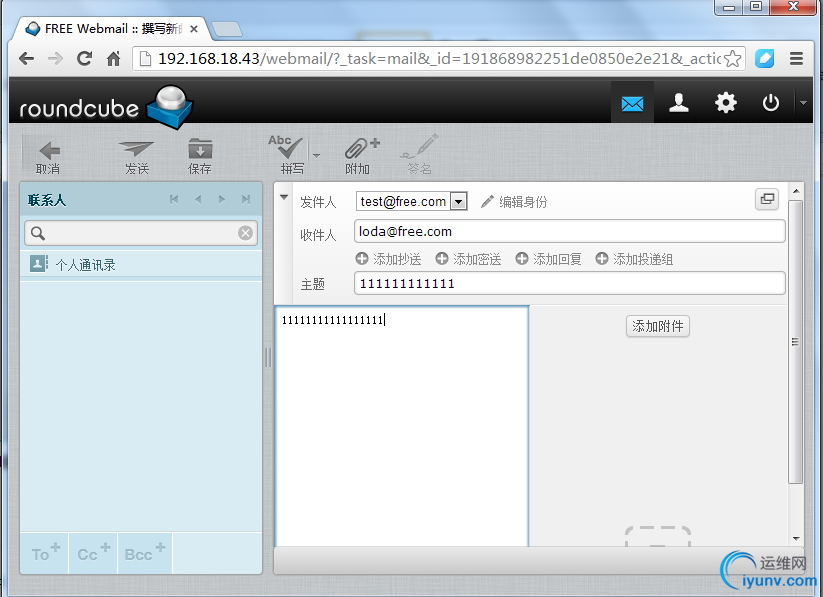Send the message with 发送 icon
Viewport: 823px width, 597px height.
pyautogui.click(x=136, y=149)
